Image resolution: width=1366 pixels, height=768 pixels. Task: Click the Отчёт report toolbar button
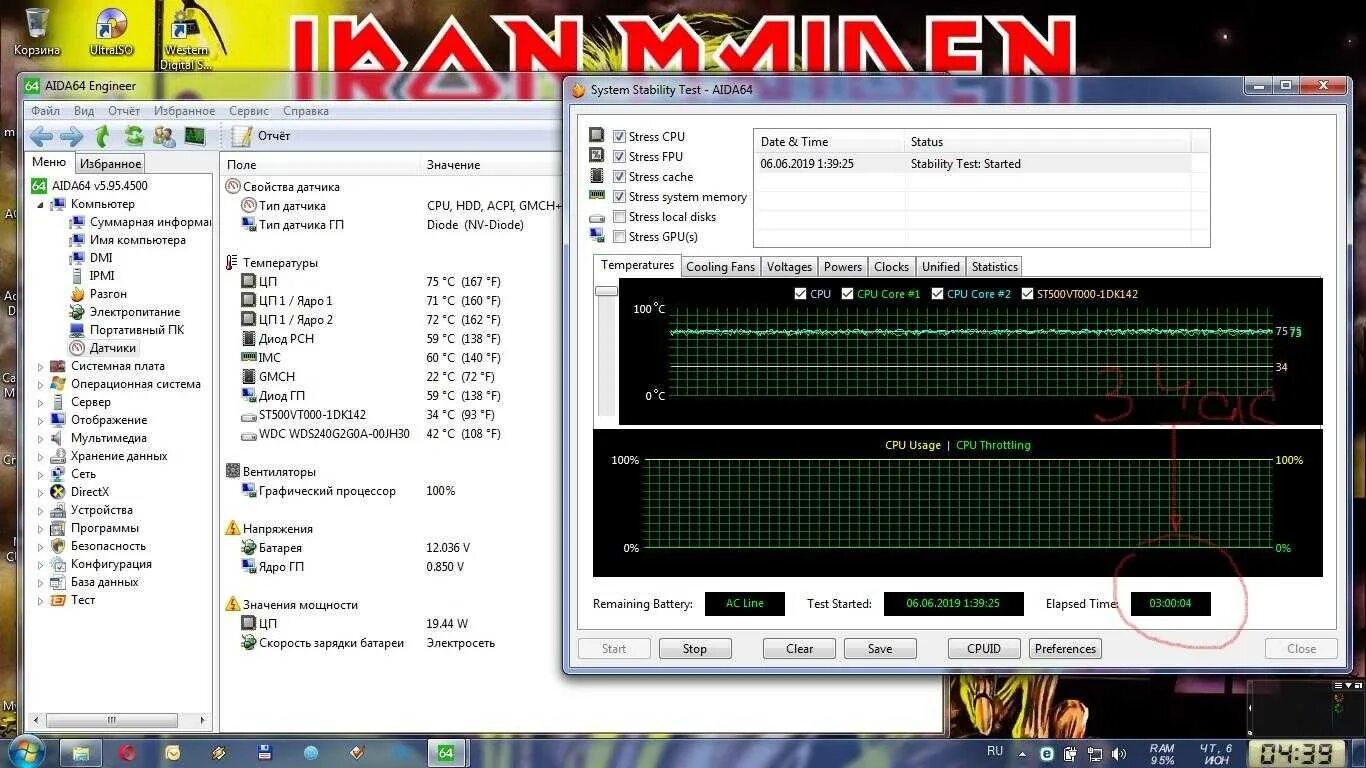pyautogui.click(x=261, y=136)
